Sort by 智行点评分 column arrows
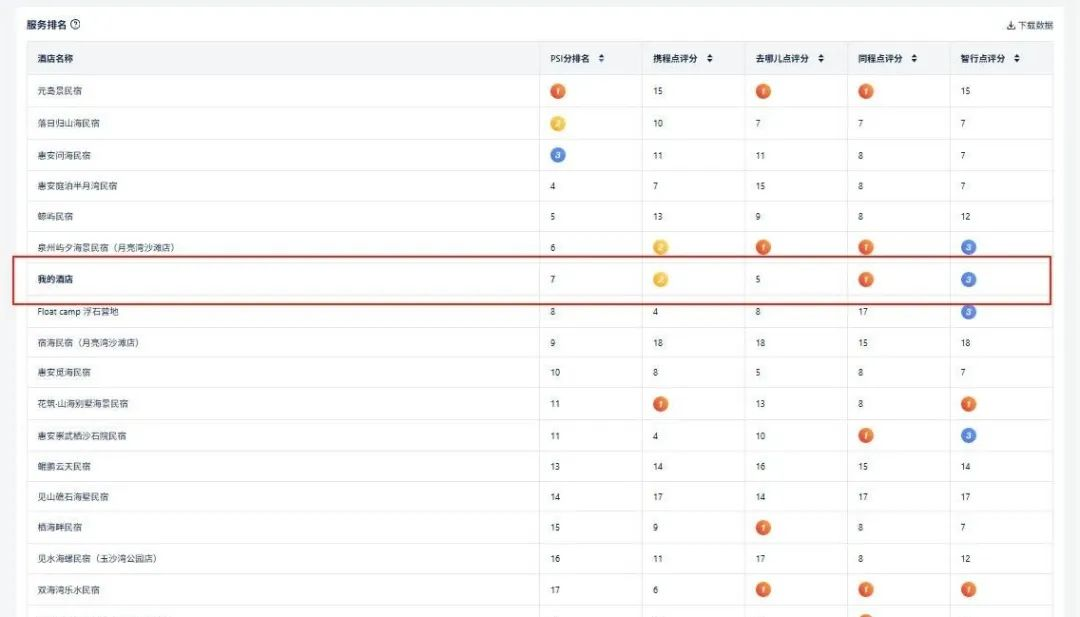1080x617 pixels. point(1016,59)
